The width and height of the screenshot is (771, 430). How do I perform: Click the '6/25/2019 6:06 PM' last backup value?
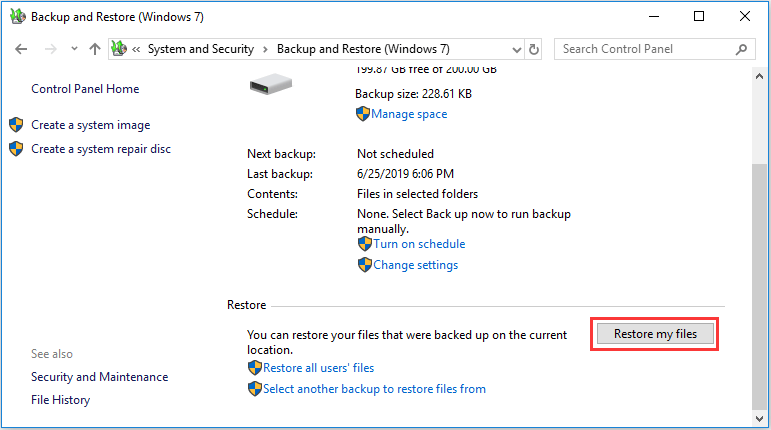(405, 174)
